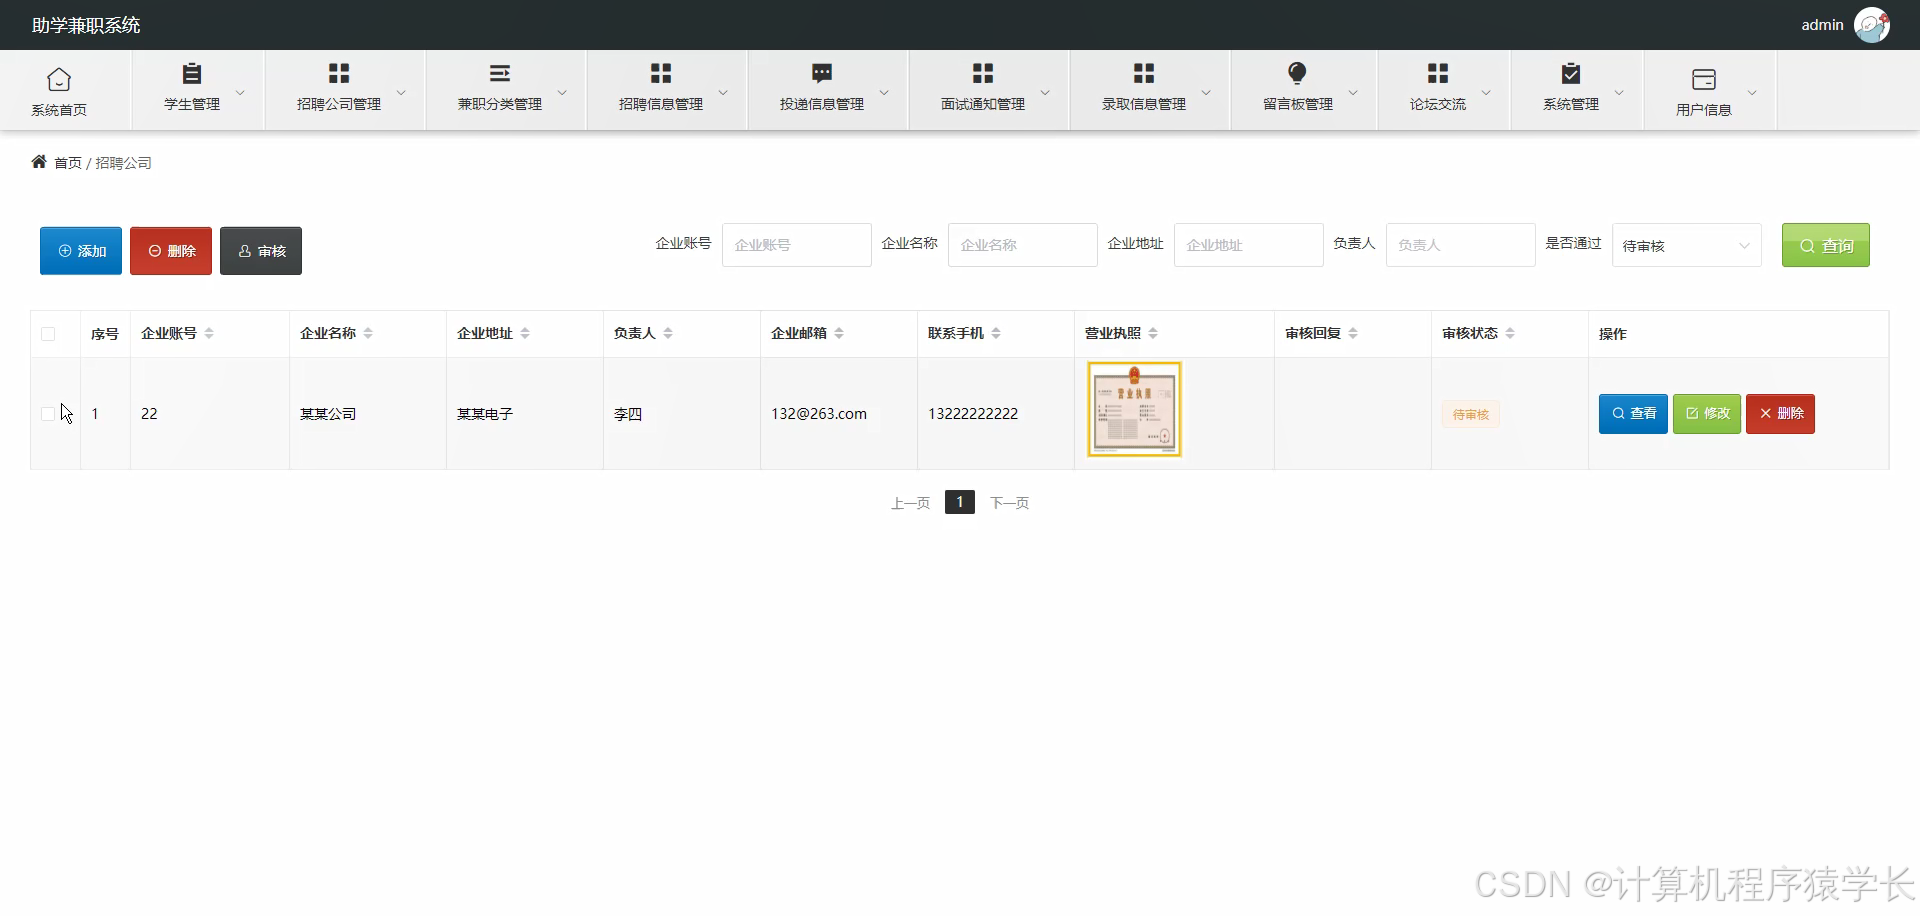Click the 用户信息 card icon
This screenshot has width=1920, height=916.
tap(1704, 79)
